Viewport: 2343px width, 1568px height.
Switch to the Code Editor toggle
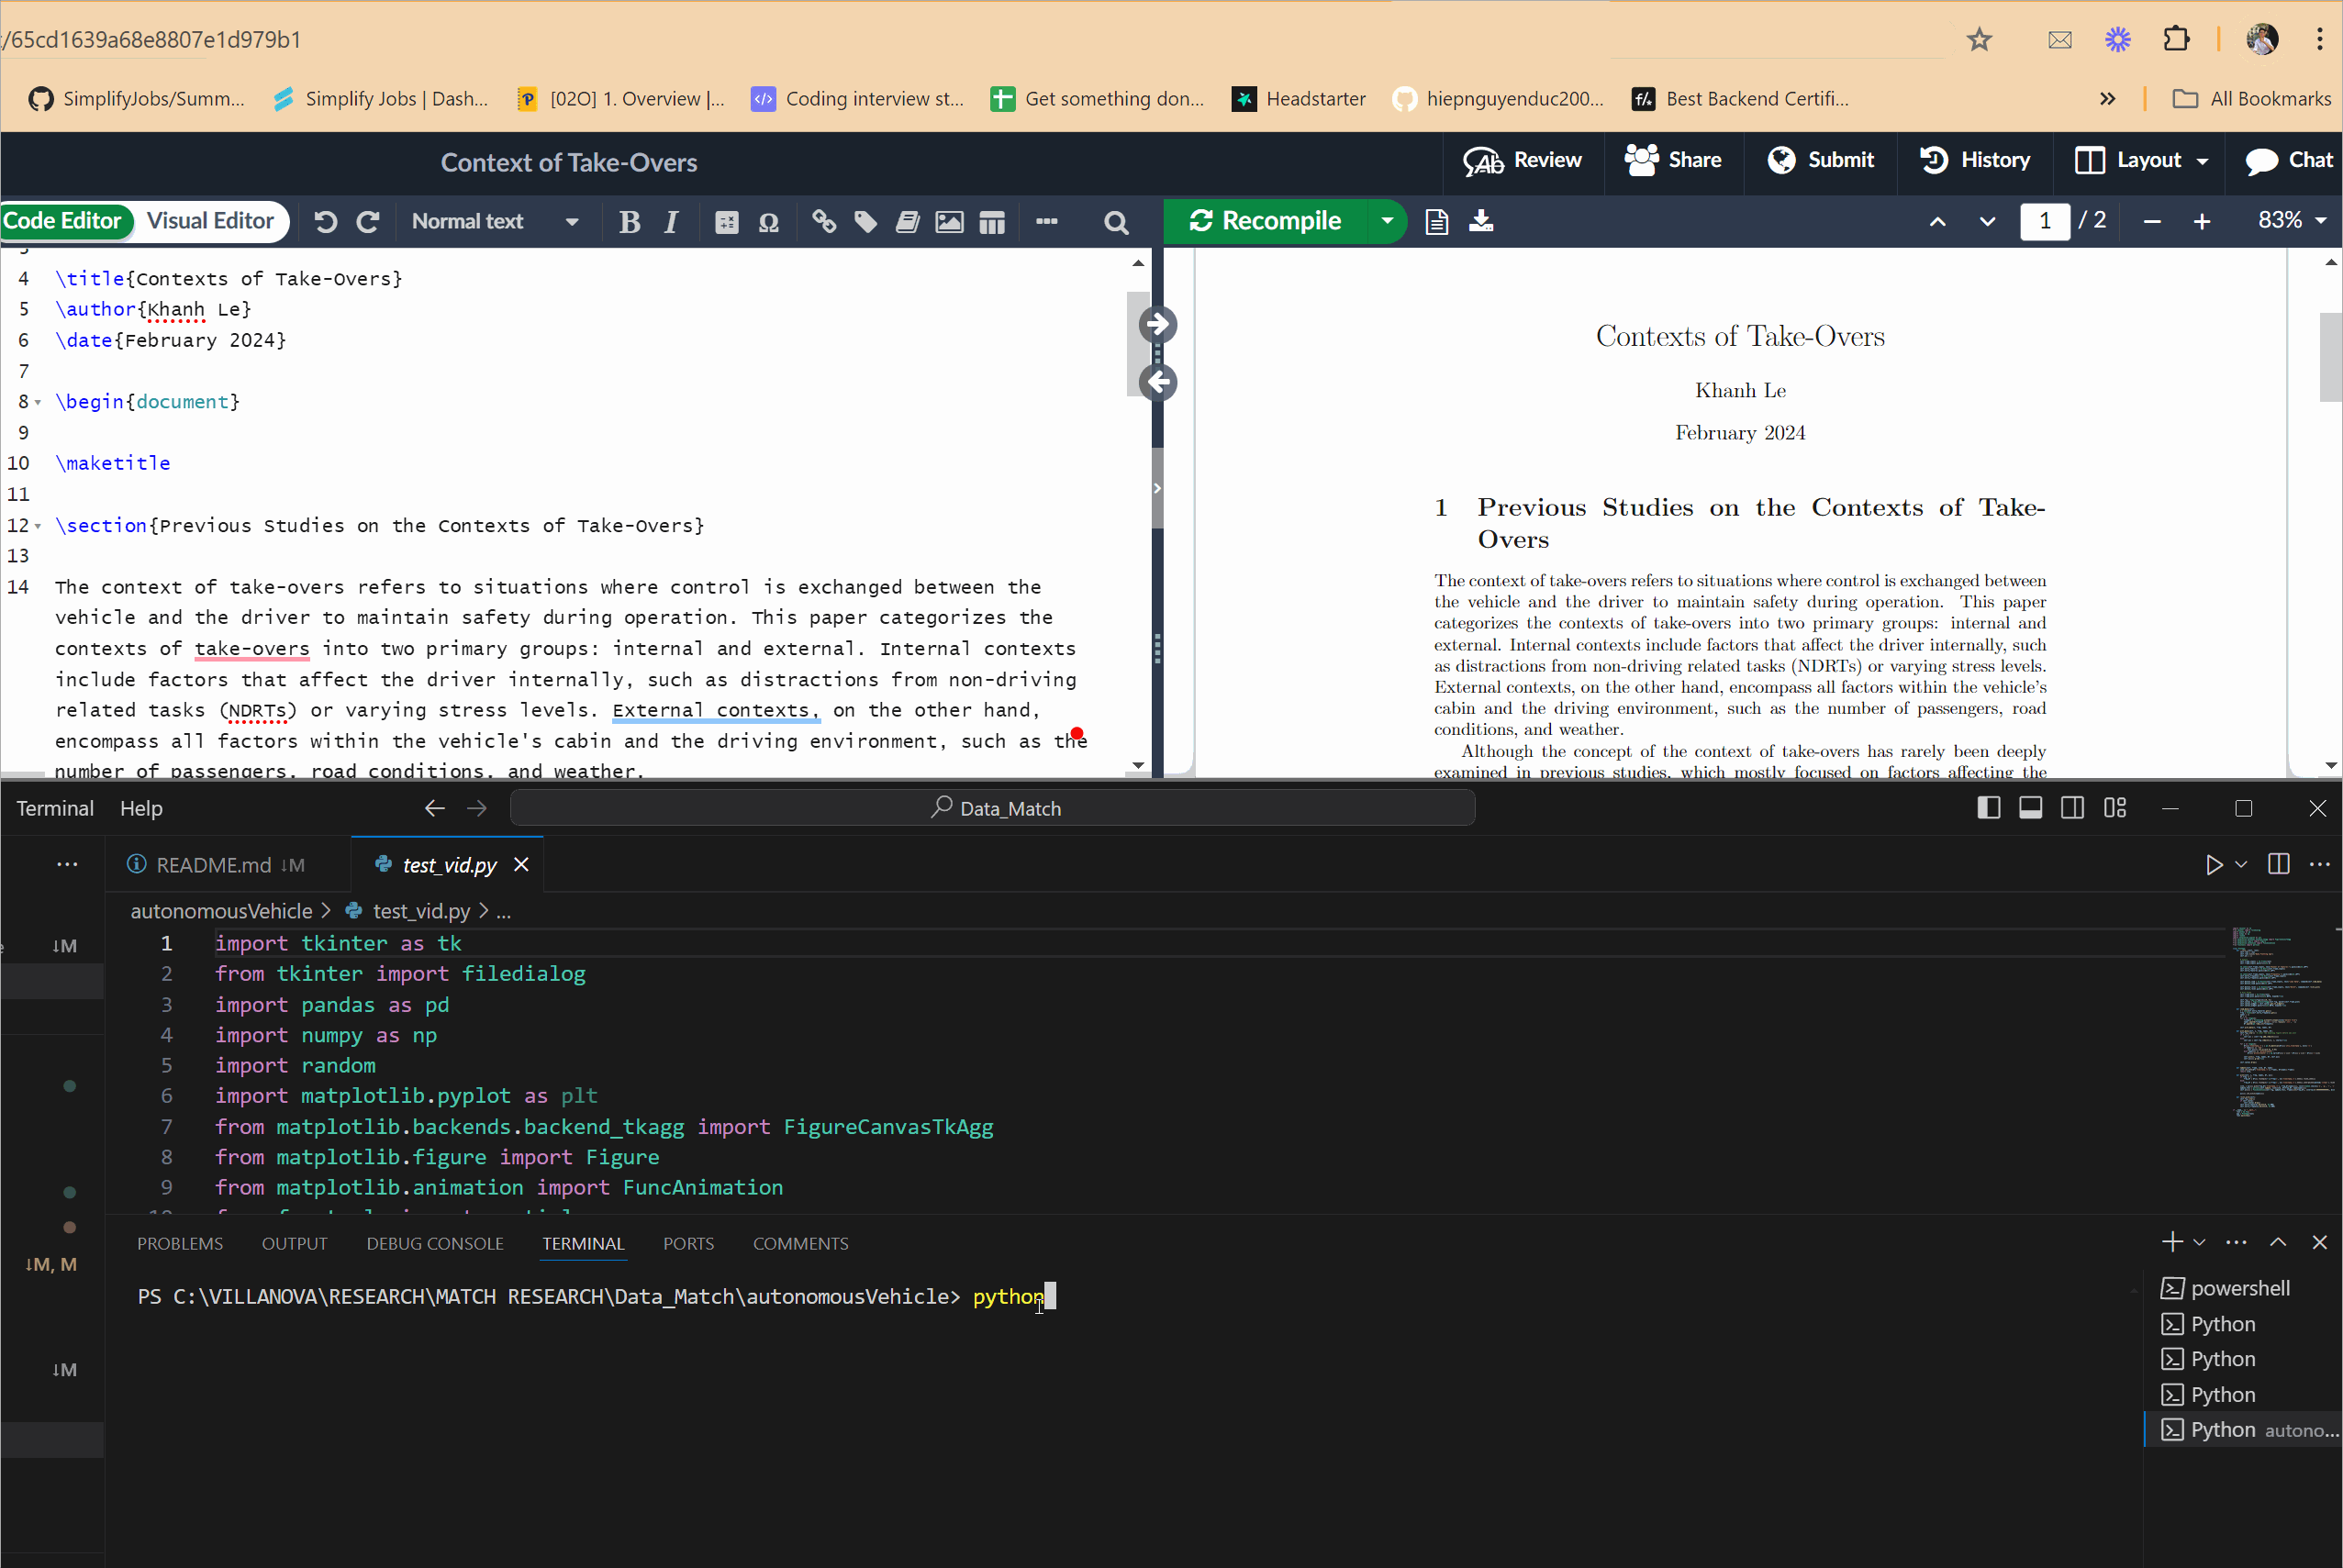(x=62, y=221)
